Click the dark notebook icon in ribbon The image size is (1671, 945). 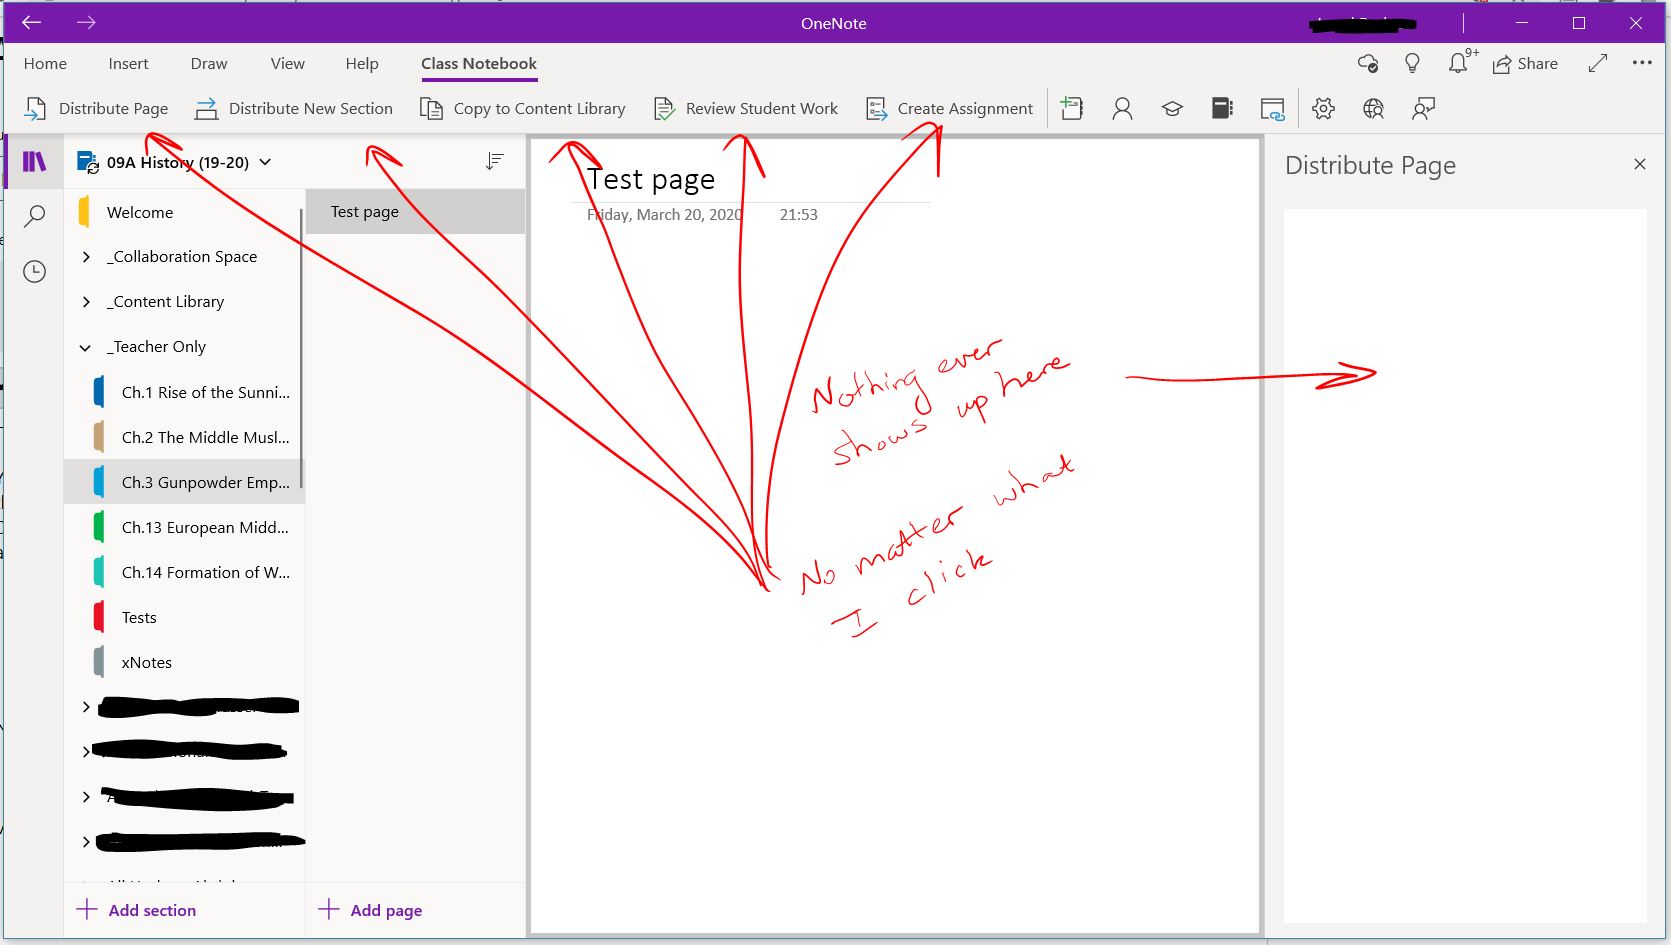pos(1222,108)
